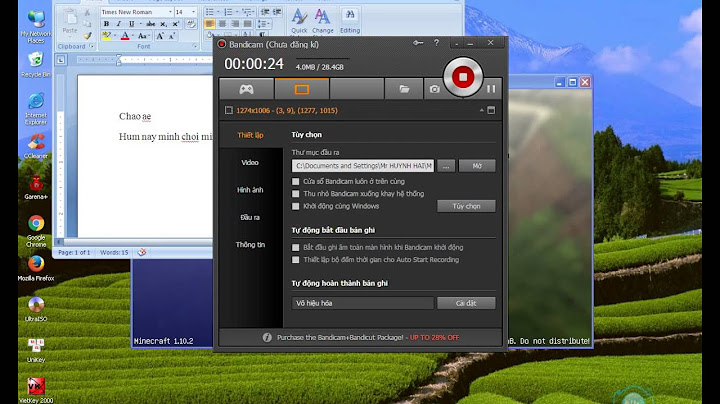The width and height of the screenshot is (720, 404).
Task: Select Bandicam game recording mode tab
Action: click(247, 89)
